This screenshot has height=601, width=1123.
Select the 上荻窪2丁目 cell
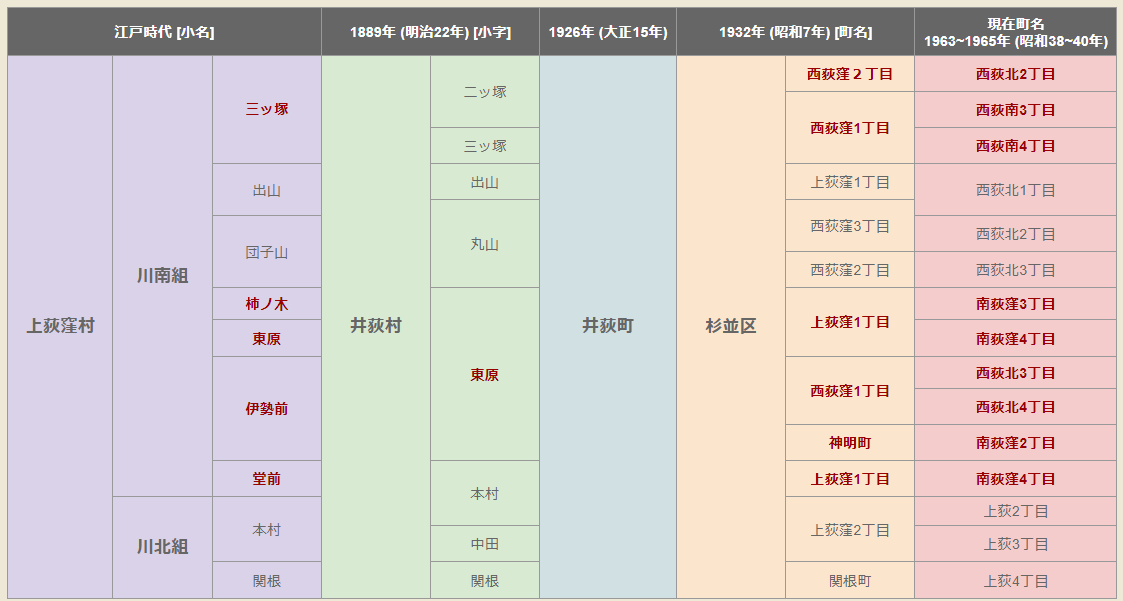tap(850, 529)
